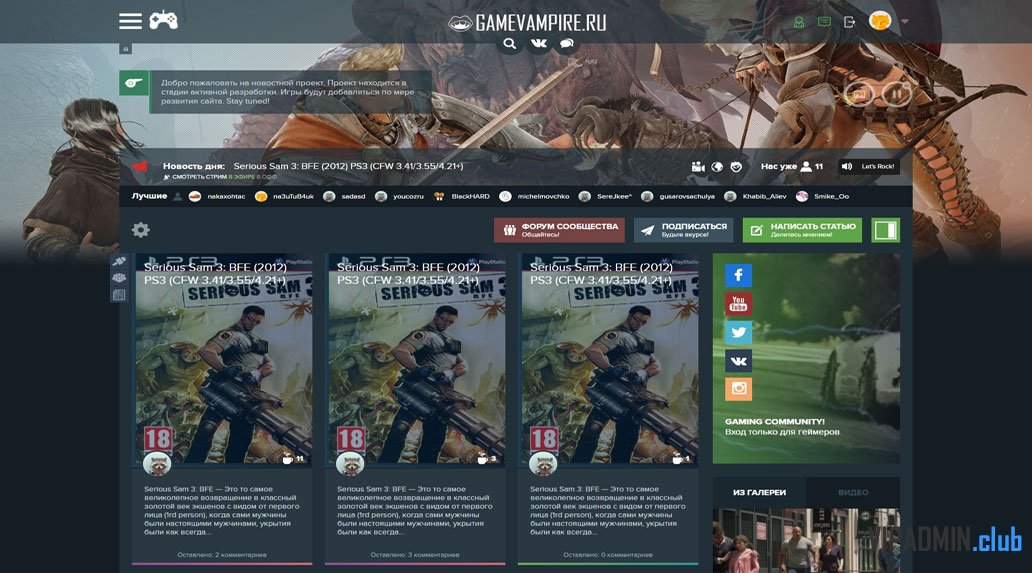Click the video camera icon in news bar
This screenshot has width=1032, height=573.
coord(698,166)
